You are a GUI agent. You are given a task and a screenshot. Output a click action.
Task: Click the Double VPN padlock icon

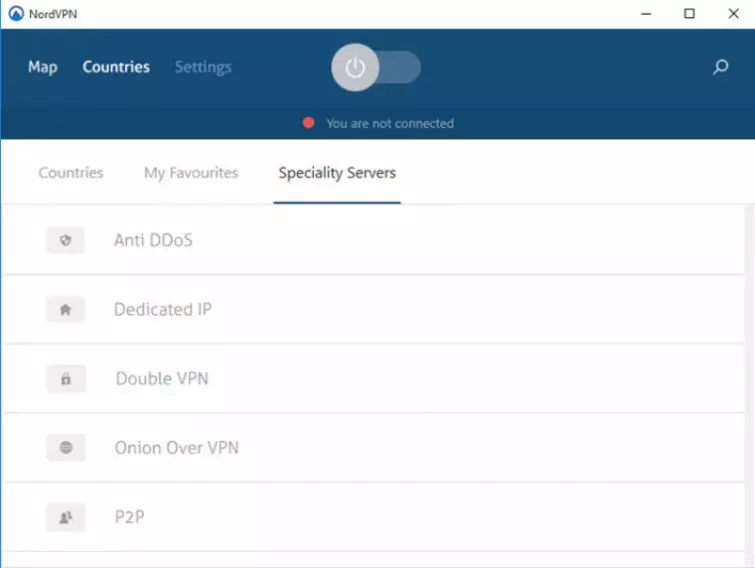coord(66,379)
